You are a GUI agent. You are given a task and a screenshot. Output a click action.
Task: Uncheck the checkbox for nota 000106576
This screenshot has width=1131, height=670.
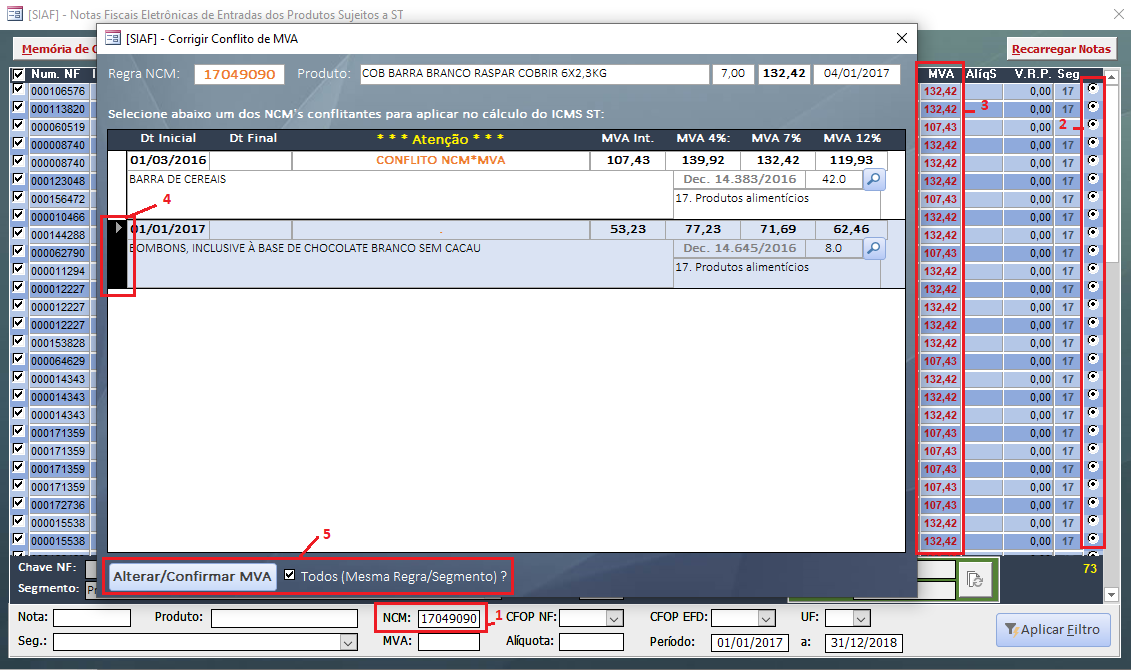click(x=17, y=90)
